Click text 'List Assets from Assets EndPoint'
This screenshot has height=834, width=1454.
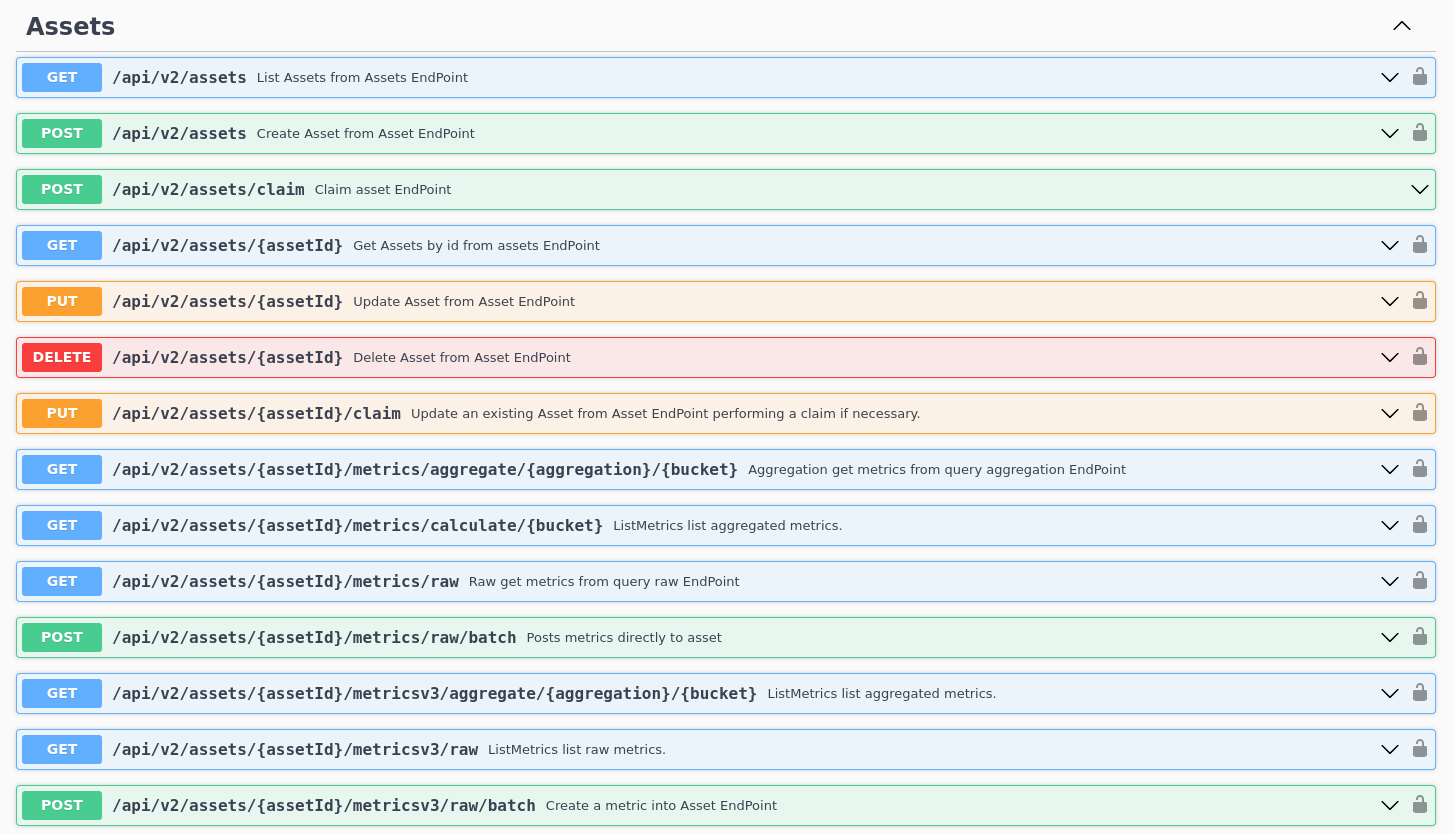coord(362,77)
